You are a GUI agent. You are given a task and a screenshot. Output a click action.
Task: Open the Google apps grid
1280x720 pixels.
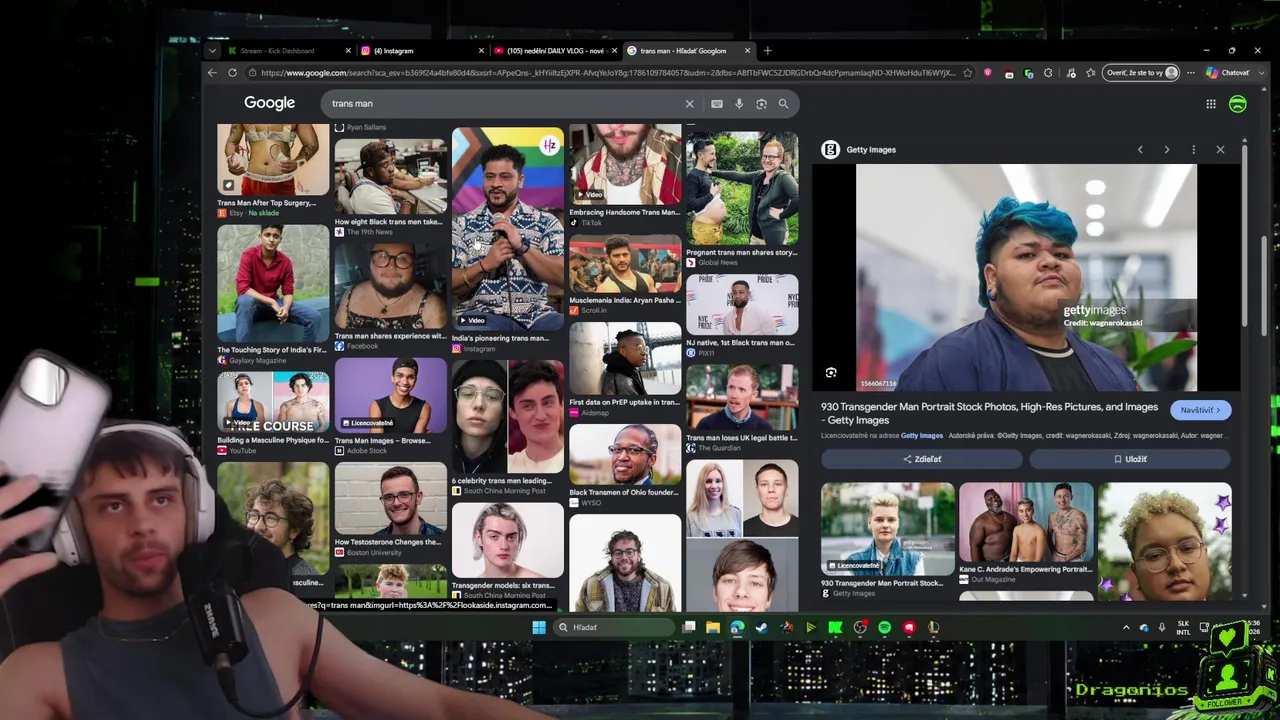tap(1210, 104)
